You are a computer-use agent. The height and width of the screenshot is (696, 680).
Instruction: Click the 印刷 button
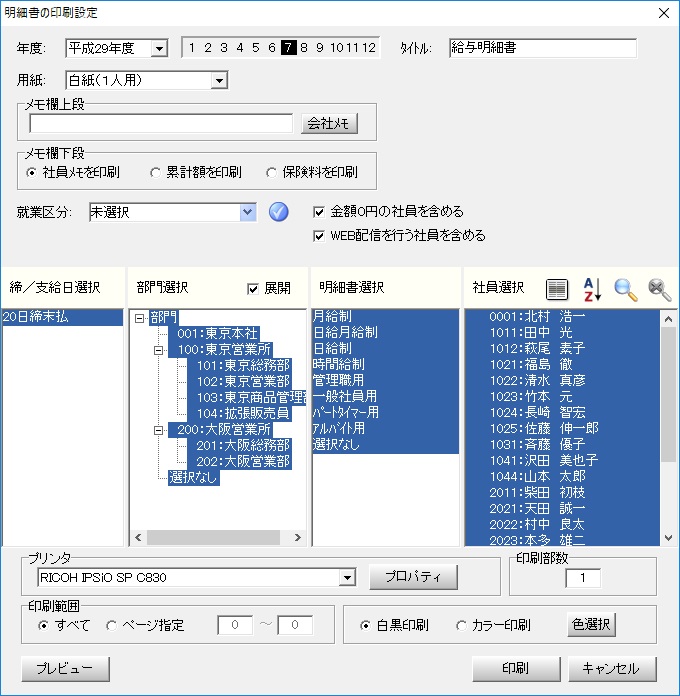(516, 669)
